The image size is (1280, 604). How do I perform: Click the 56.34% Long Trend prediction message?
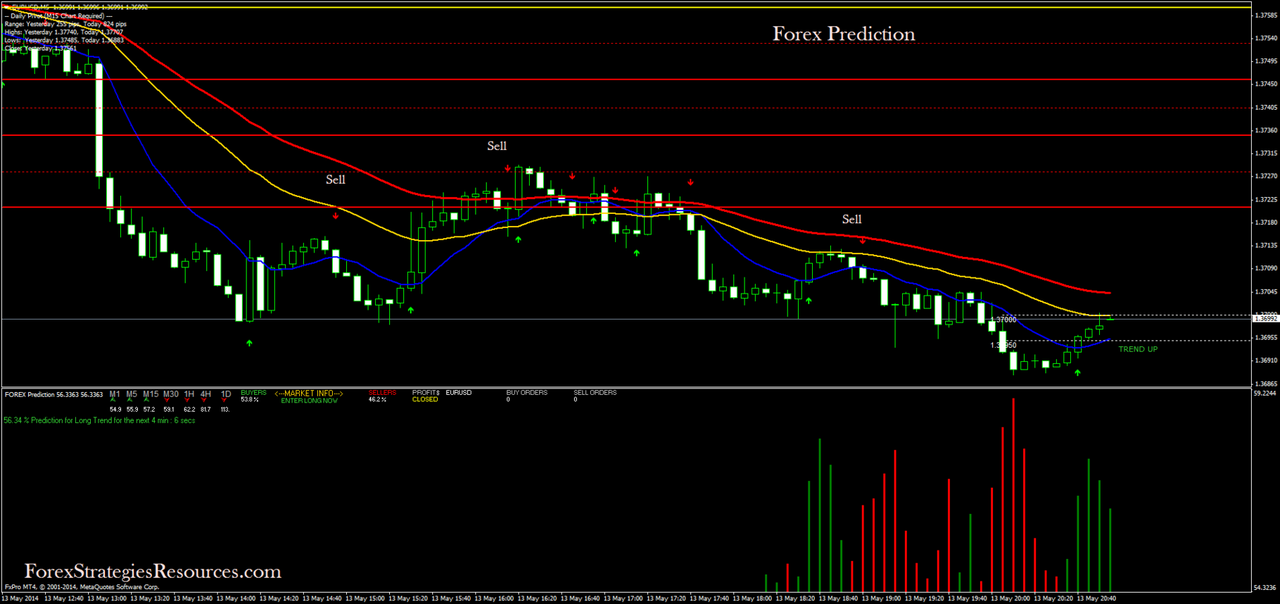(x=100, y=421)
